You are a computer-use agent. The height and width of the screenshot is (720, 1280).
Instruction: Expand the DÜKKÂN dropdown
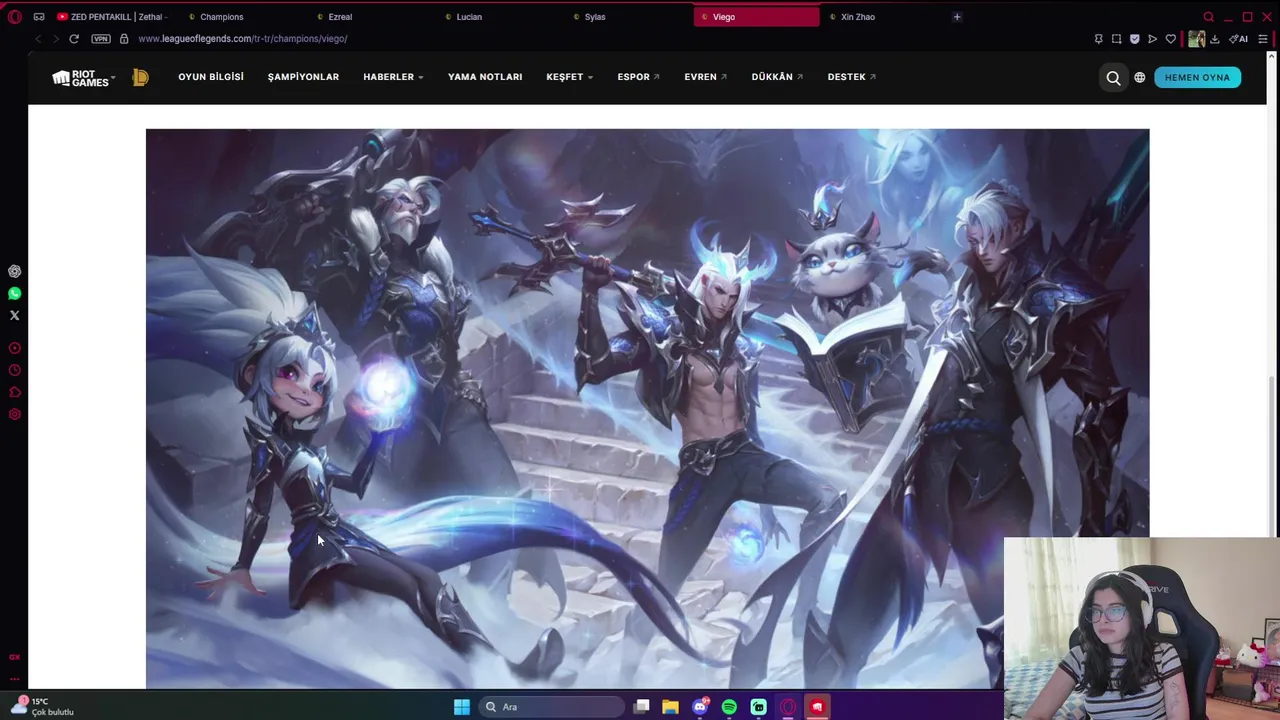pos(777,77)
